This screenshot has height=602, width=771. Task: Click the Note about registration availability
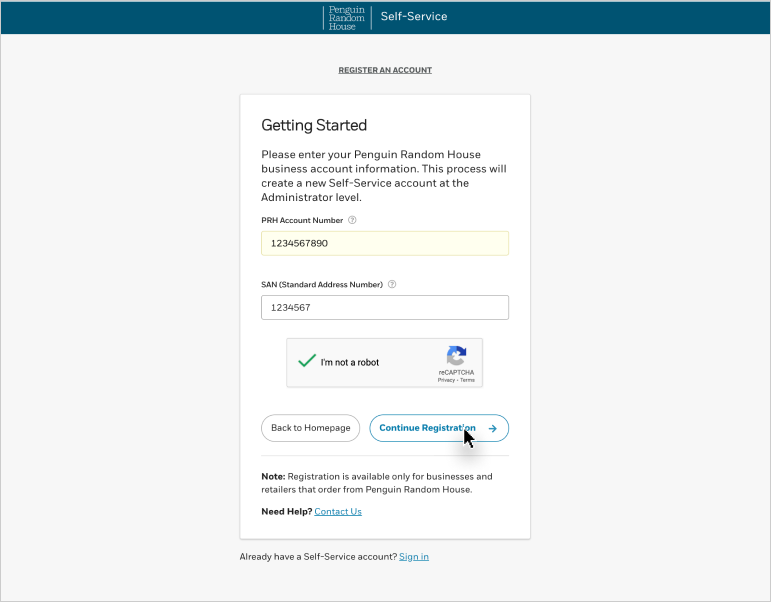(377, 483)
